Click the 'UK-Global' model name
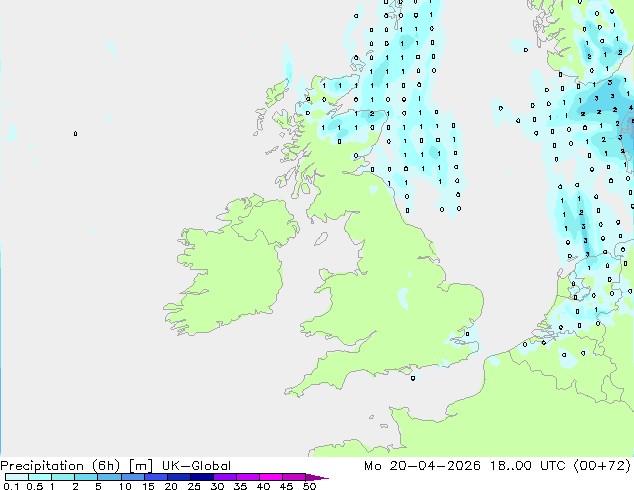The width and height of the screenshot is (634, 490). (196, 466)
